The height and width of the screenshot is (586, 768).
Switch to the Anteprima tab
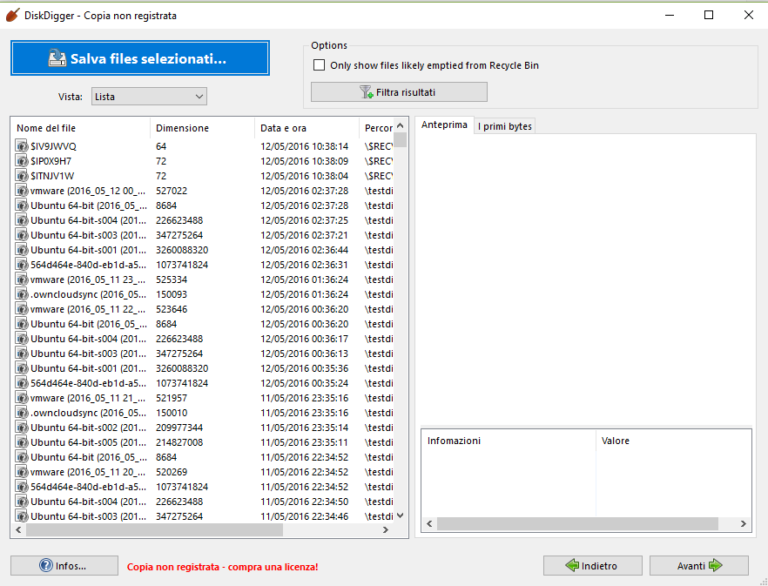[444, 125]
